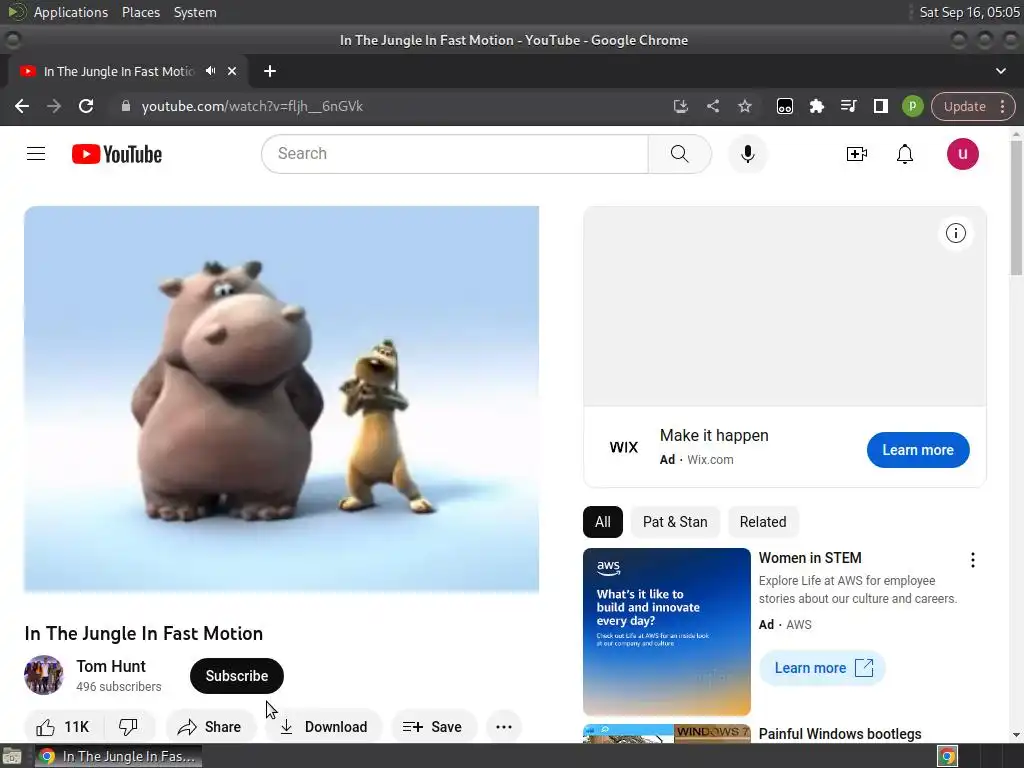This screenshot has width=1024, height=768.
Task: Open the extension icon beside the star
Action: coord(784,106)
